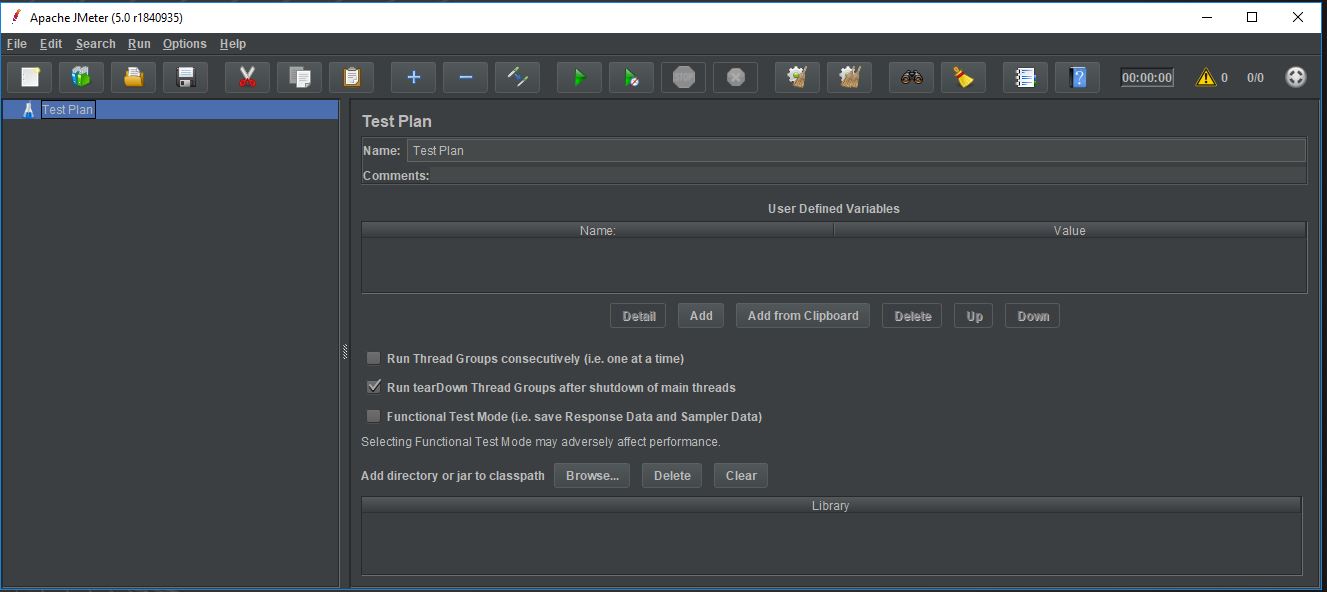Click the Shutdown test icon
The height and width of the screenshot is (592, 1327).
click(x=736, y=77)
